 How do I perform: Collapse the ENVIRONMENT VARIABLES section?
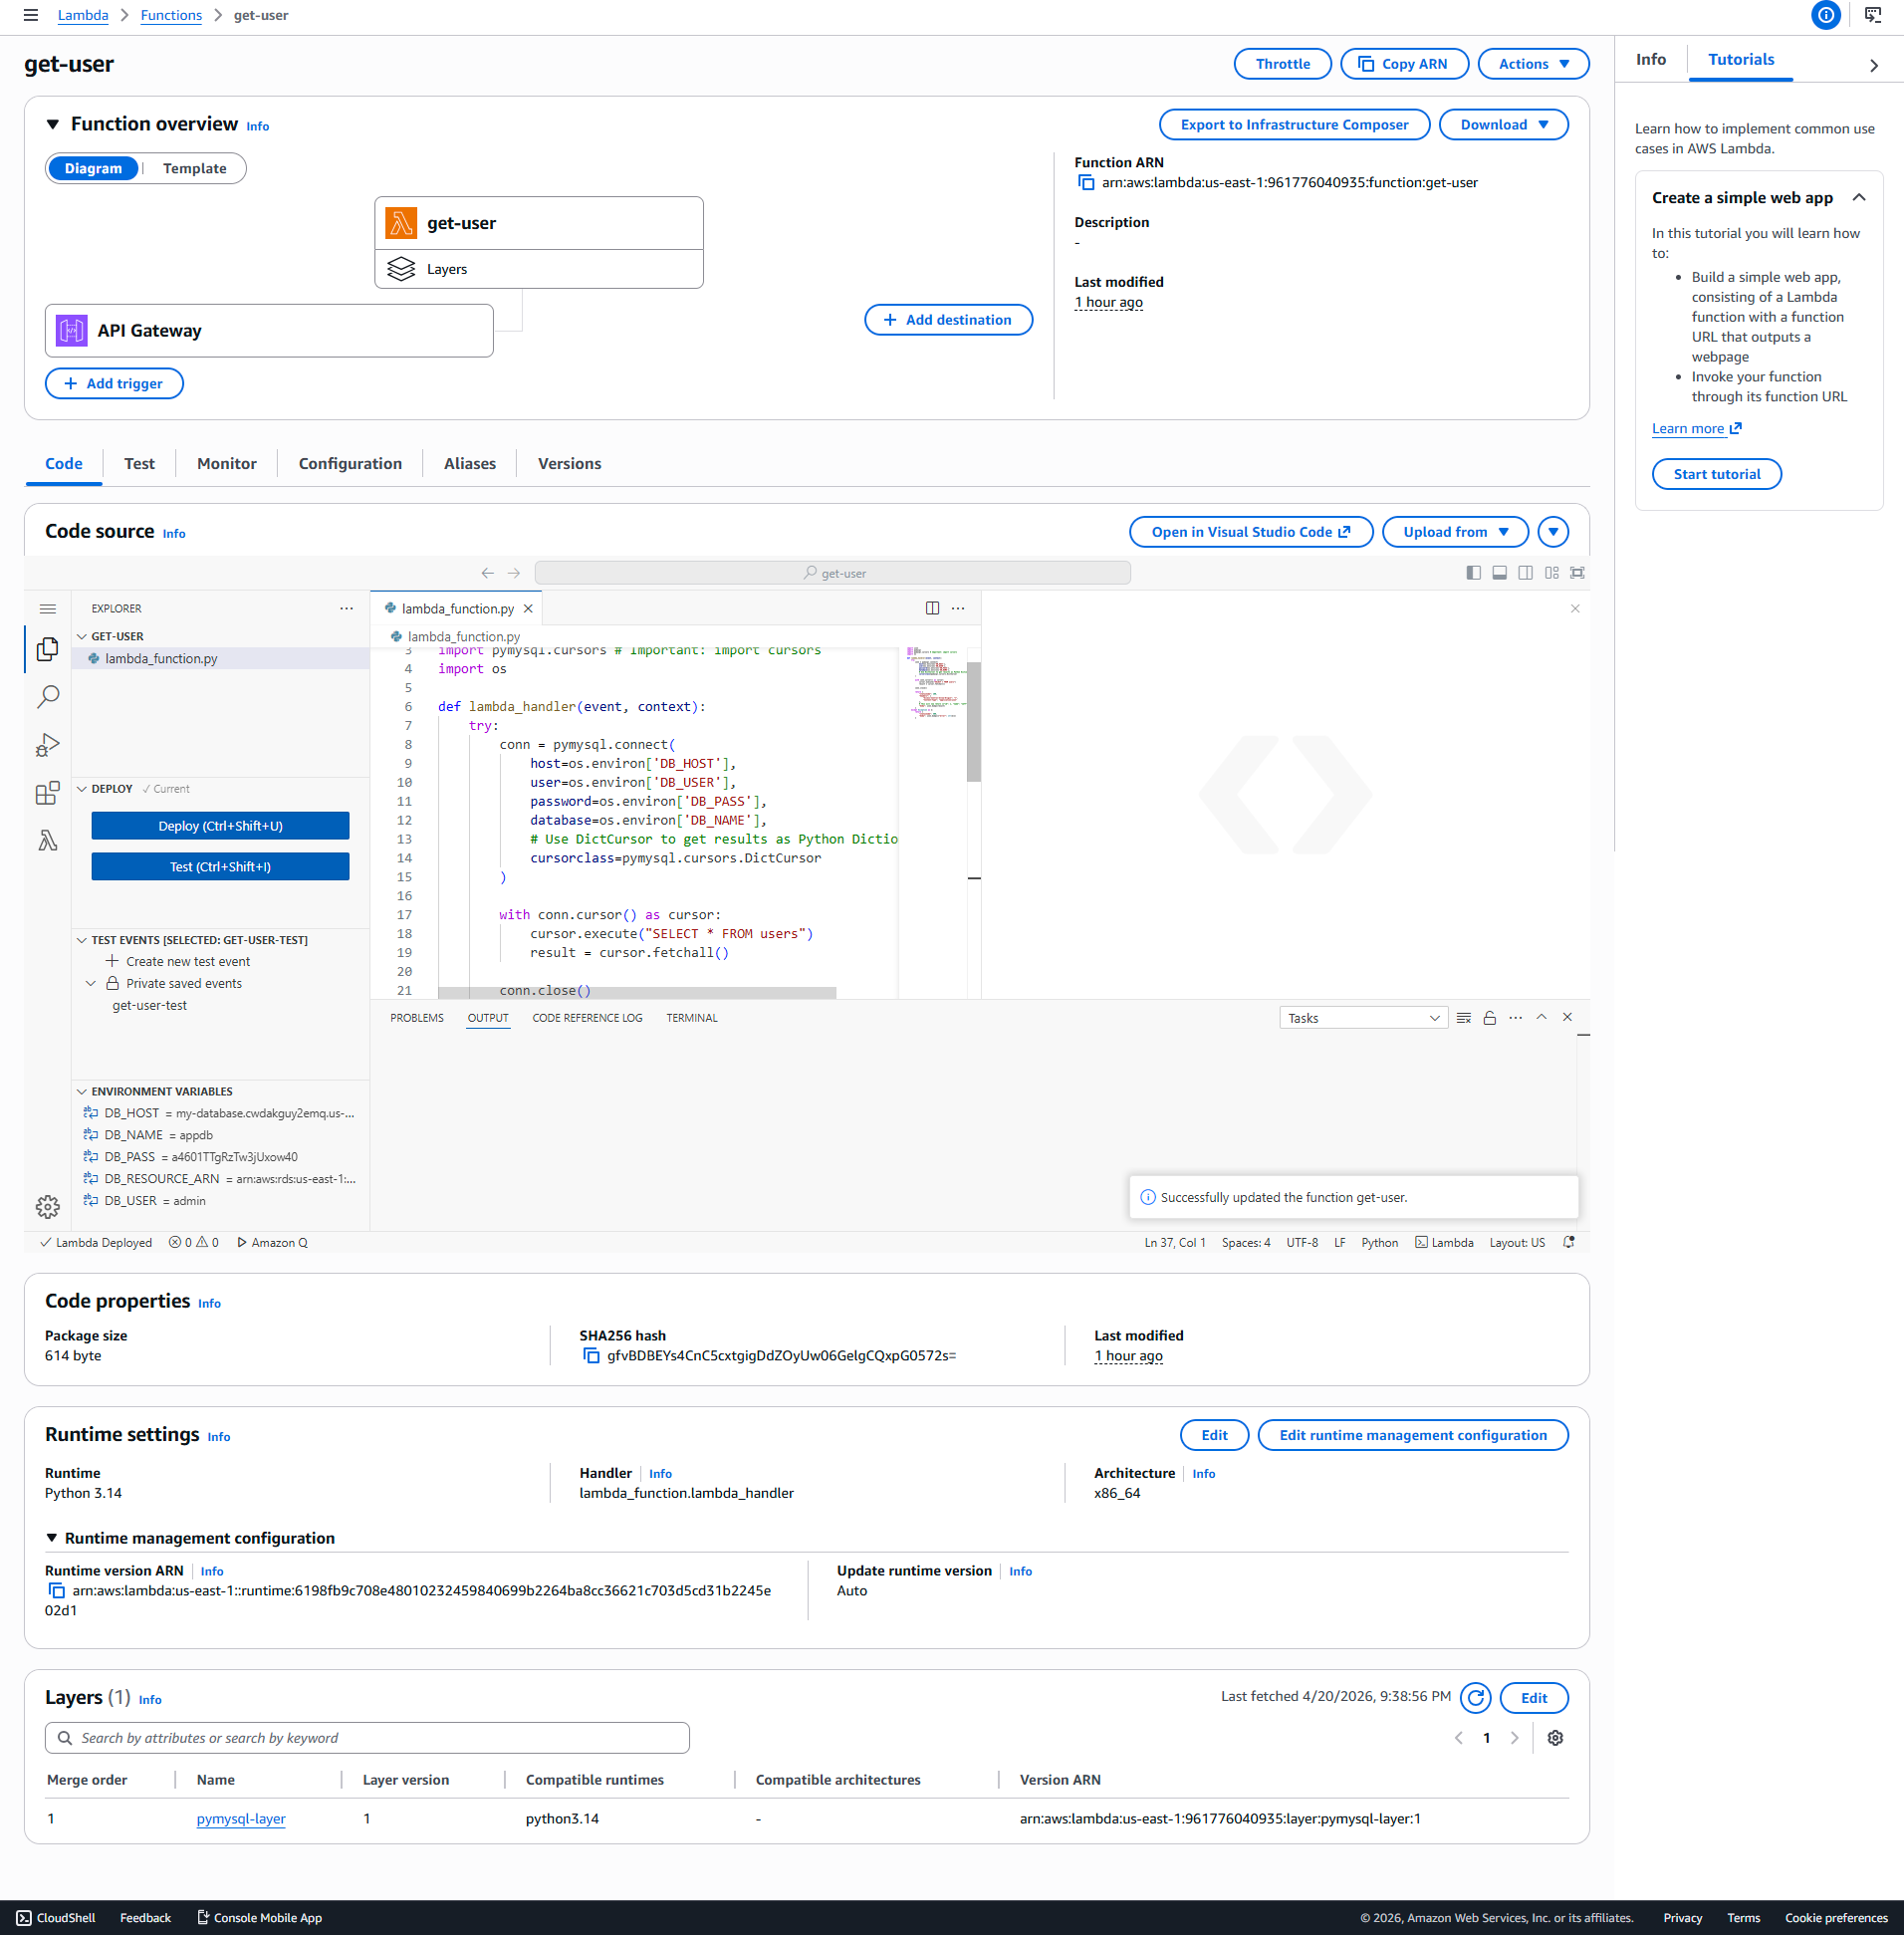pos(82,1092)
